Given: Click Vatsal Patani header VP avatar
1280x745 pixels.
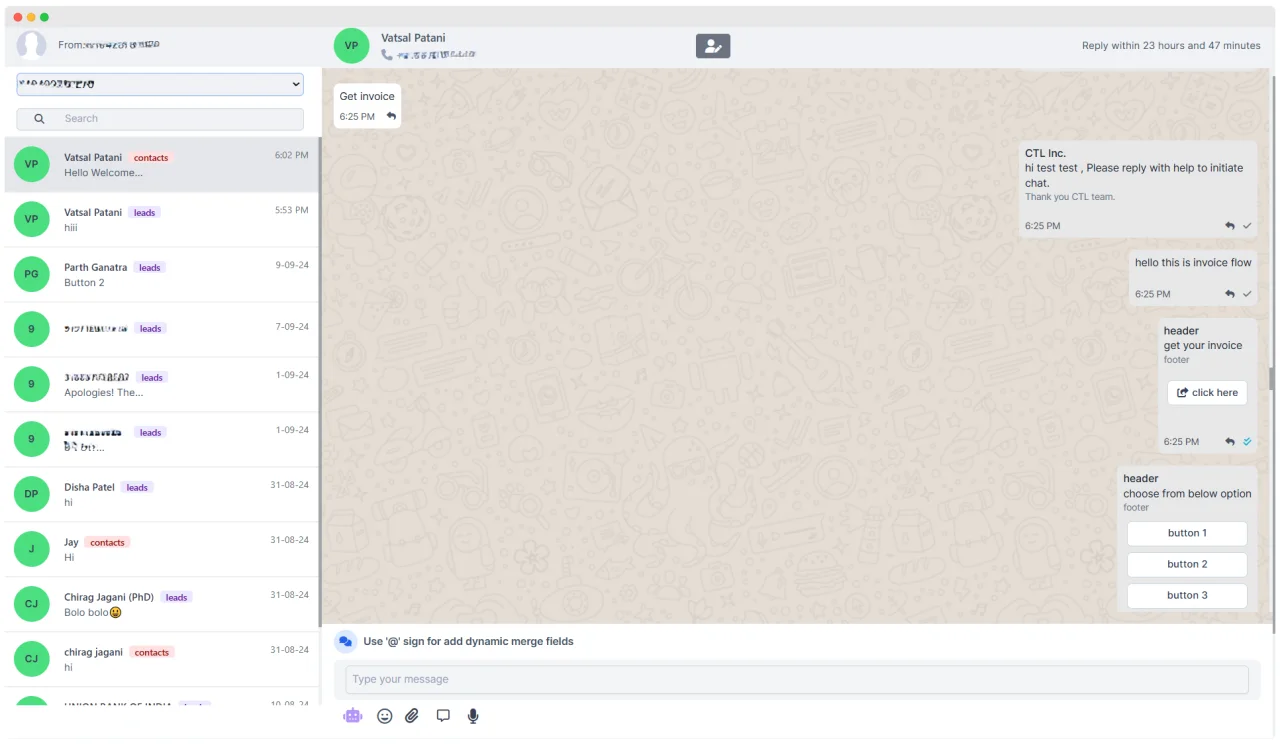Looking at the screenshot, I should tap(351, 46).
